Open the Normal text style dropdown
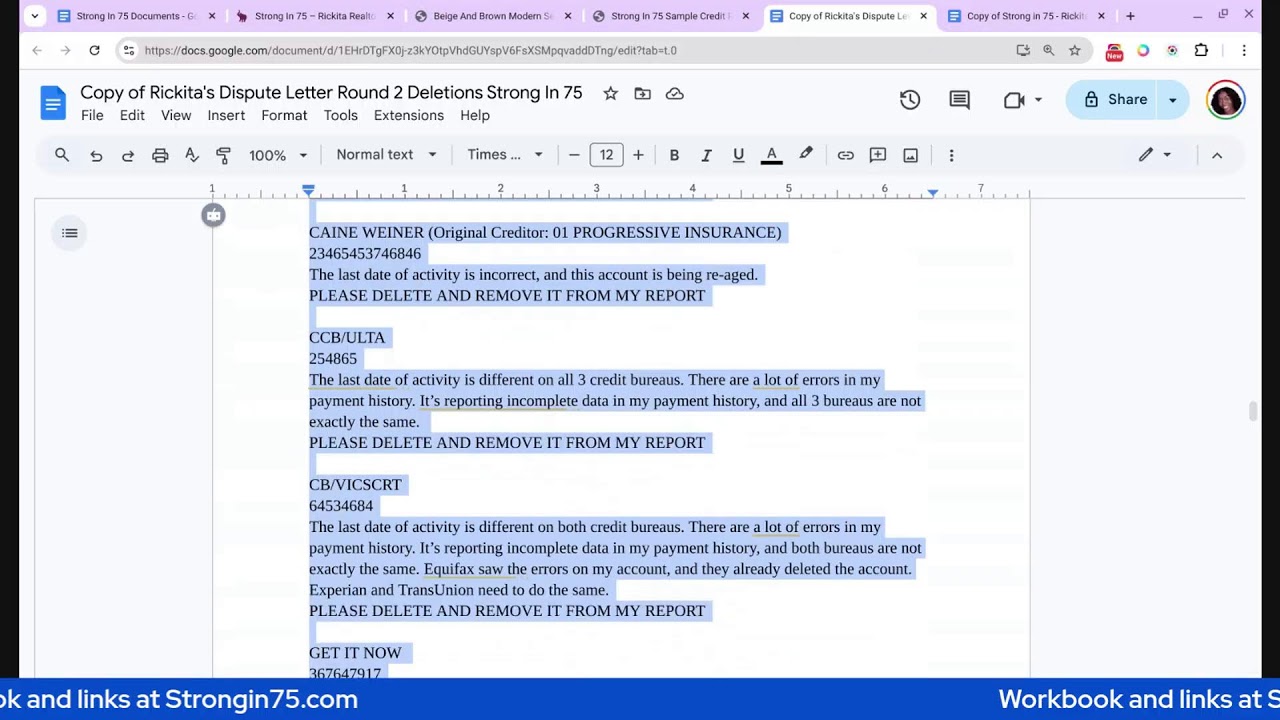This screenshot has width=1280, height=720. click(x=386, y=155)
